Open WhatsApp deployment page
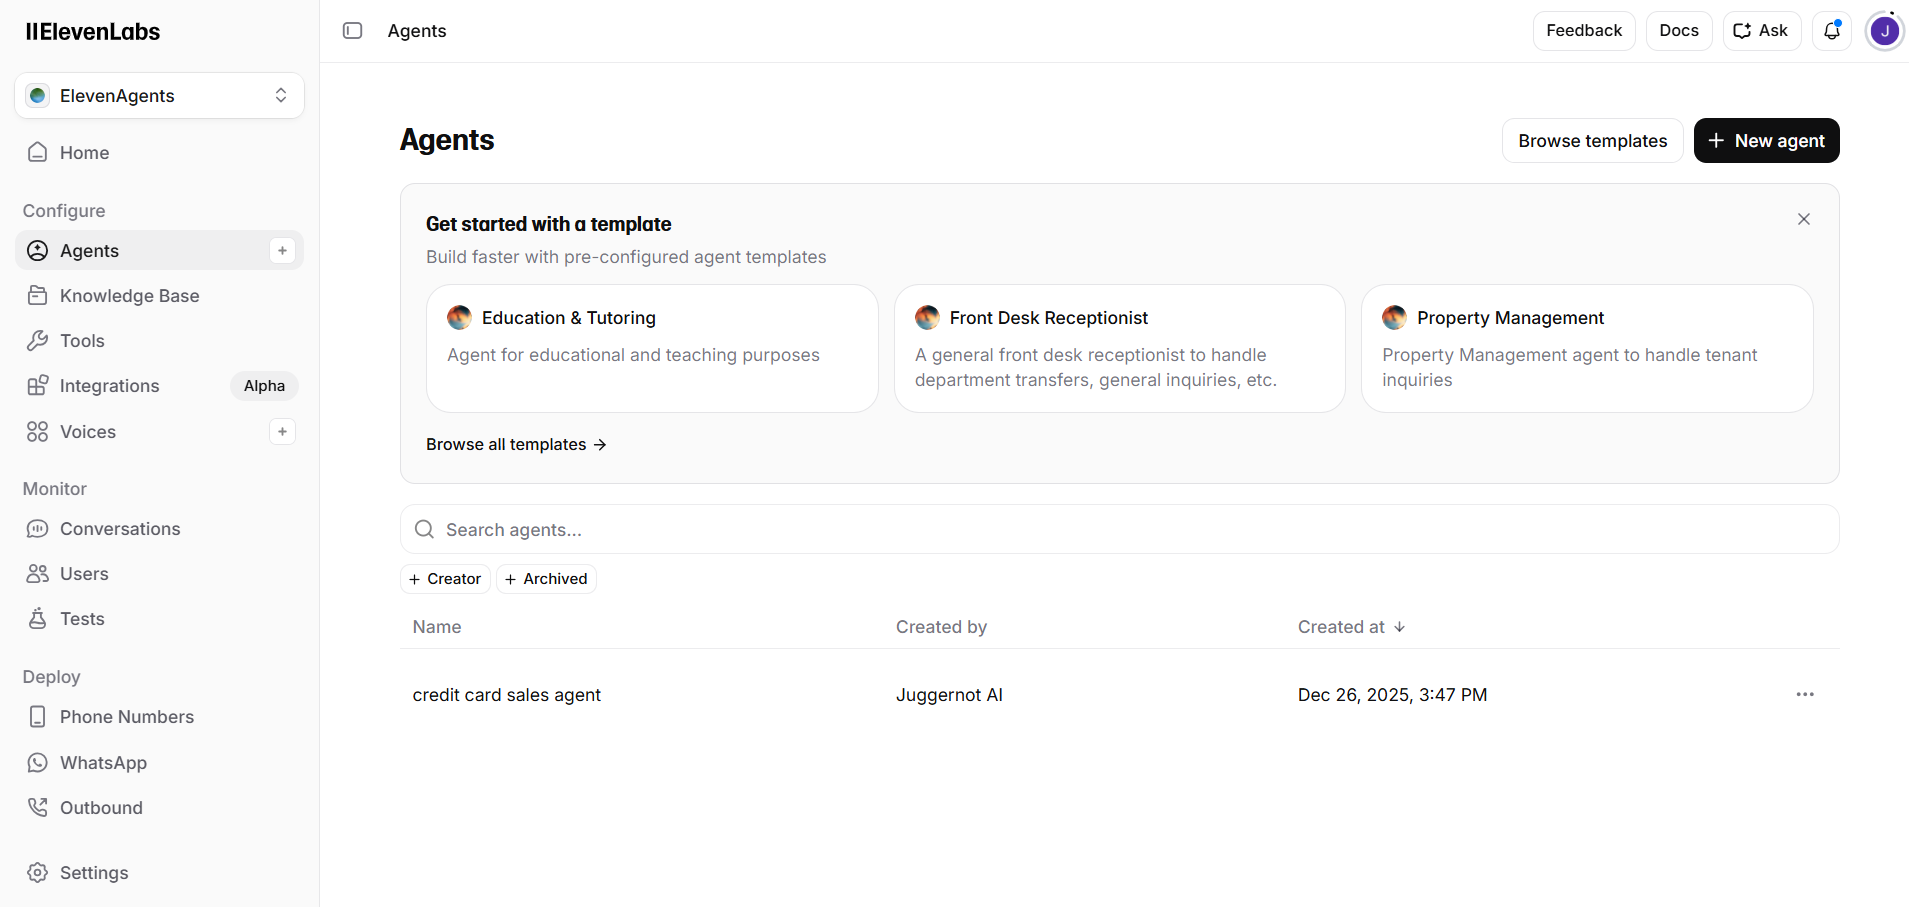 click(103, 763)
